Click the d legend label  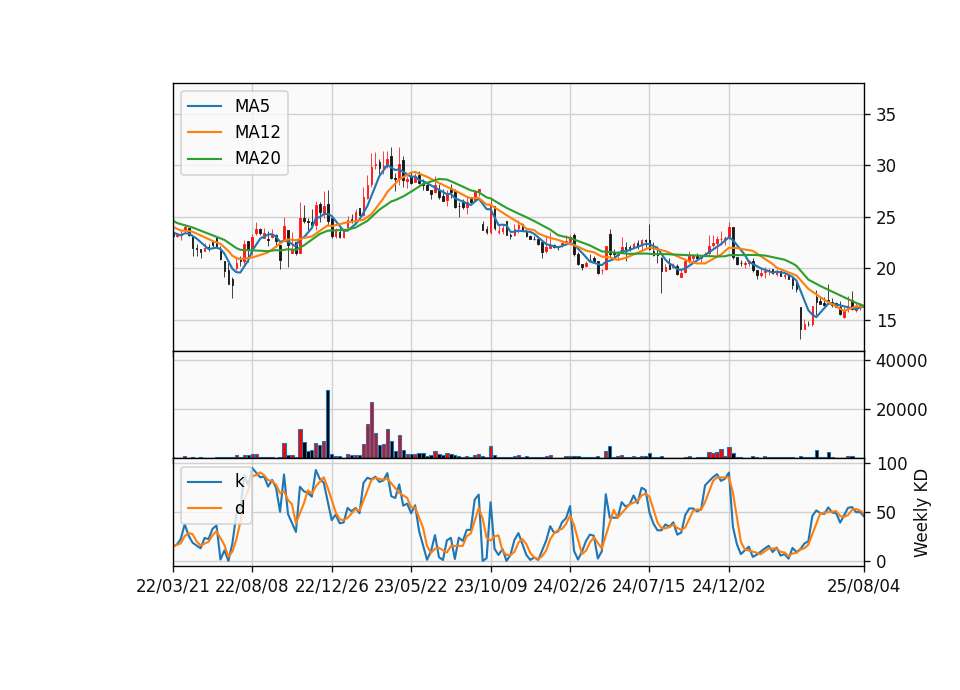click(239, 508)
